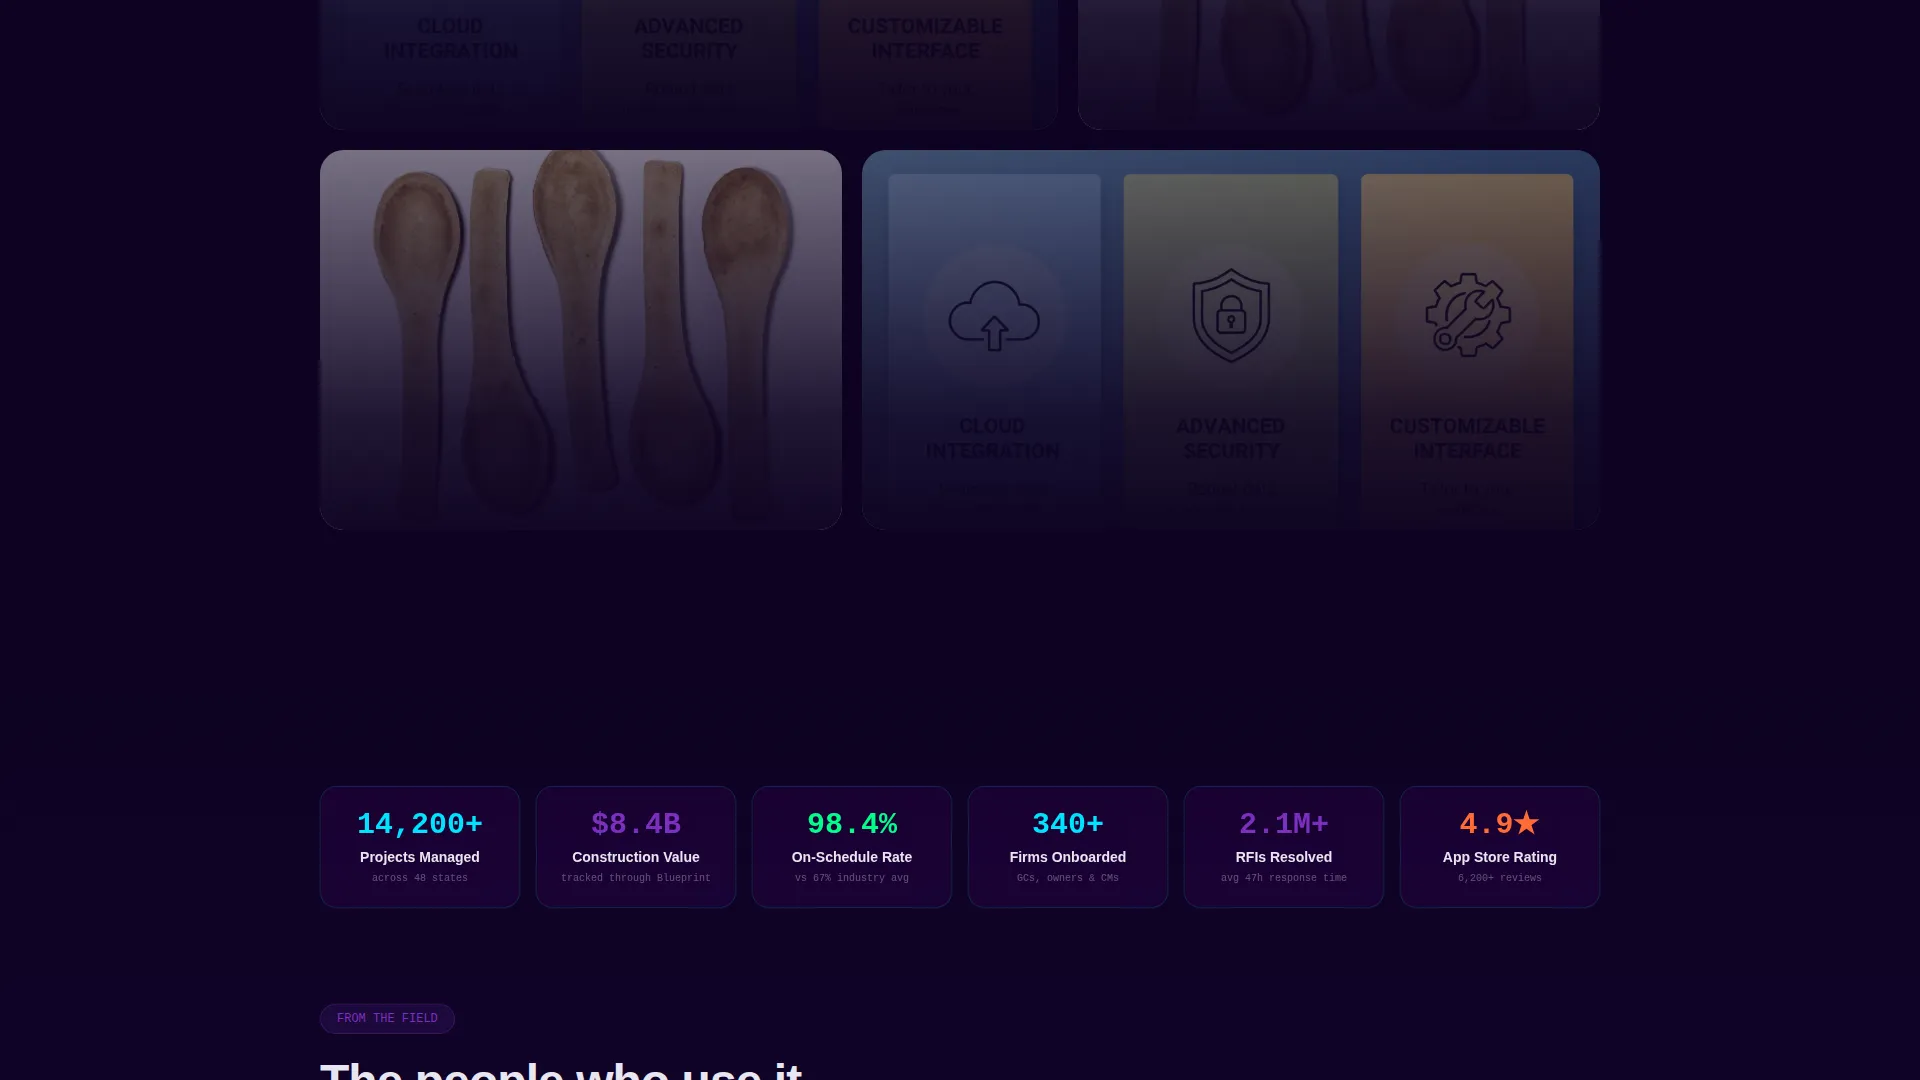1920x1080 pixels.
Task: Click the FROM THE FIELD badge
Action: click(387, 1018)
